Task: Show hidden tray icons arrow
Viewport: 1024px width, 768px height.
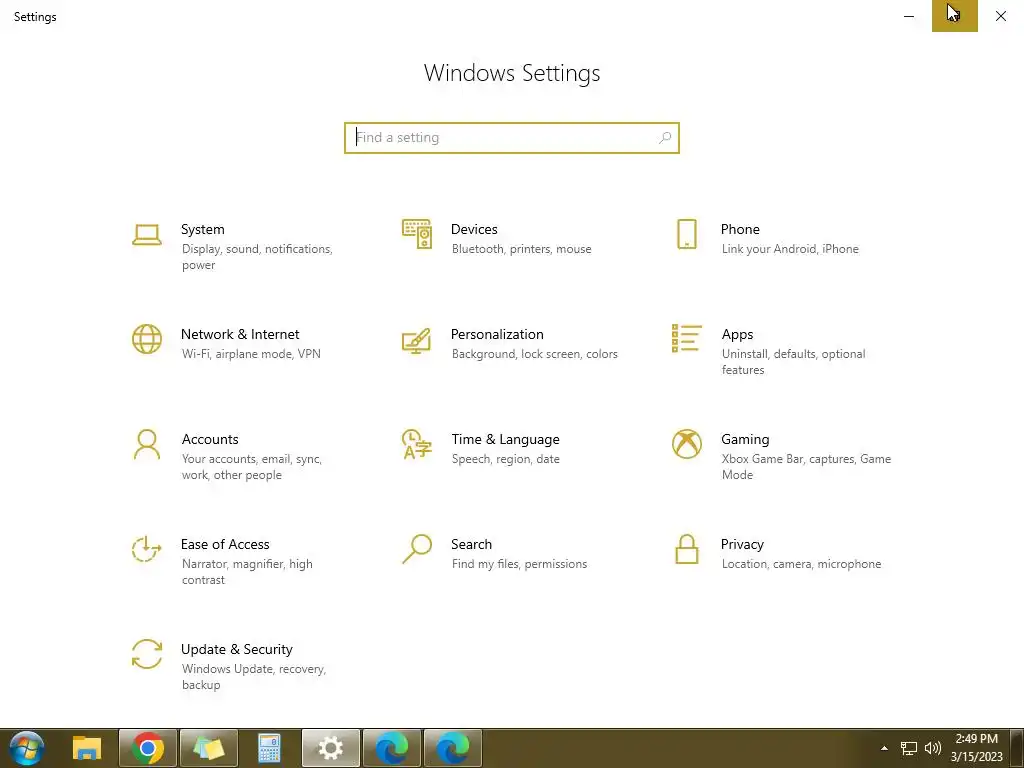Action: (x=884, y=748)
